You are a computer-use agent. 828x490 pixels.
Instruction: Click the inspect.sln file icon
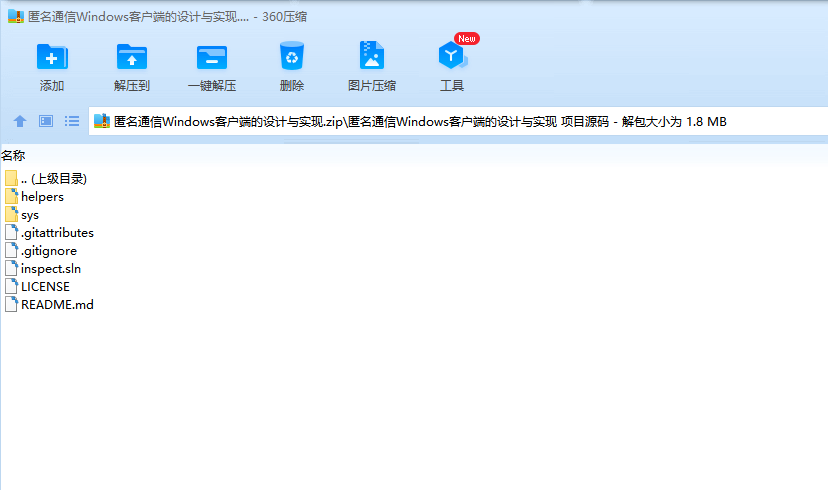coord(12,268)
